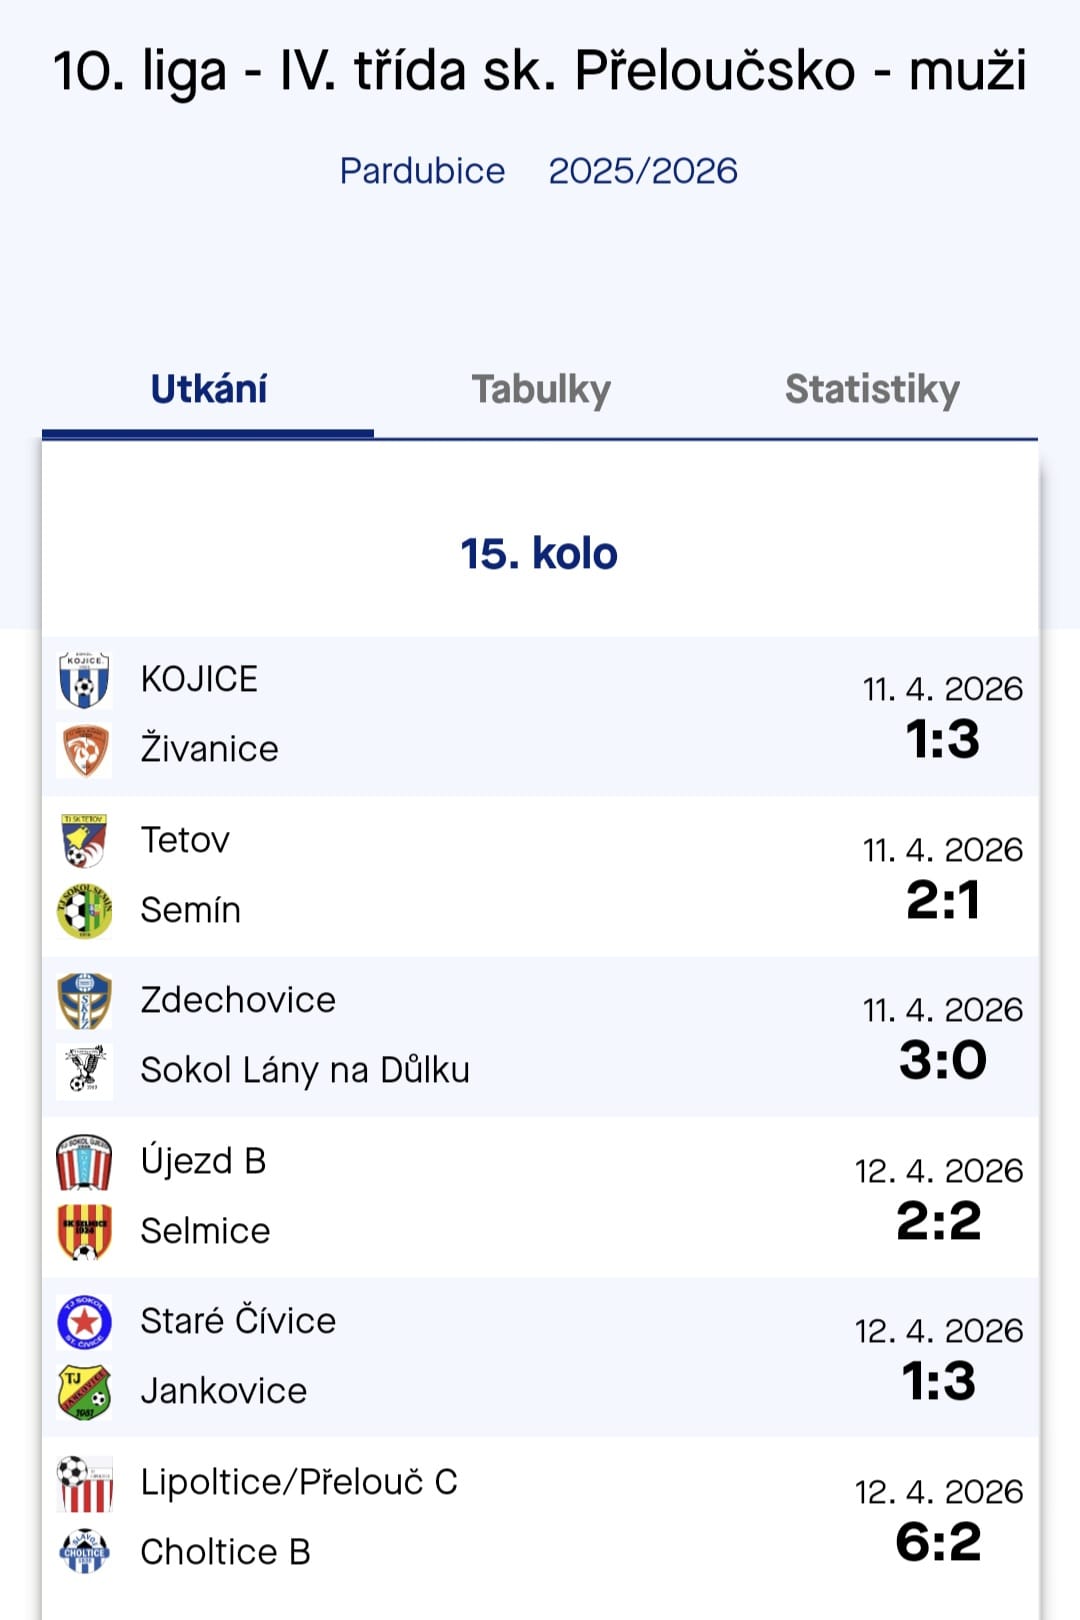The height and width of the screenshot is (1620, 1080).
Task: Open the Újezd B club crest
Action: 84,1162
